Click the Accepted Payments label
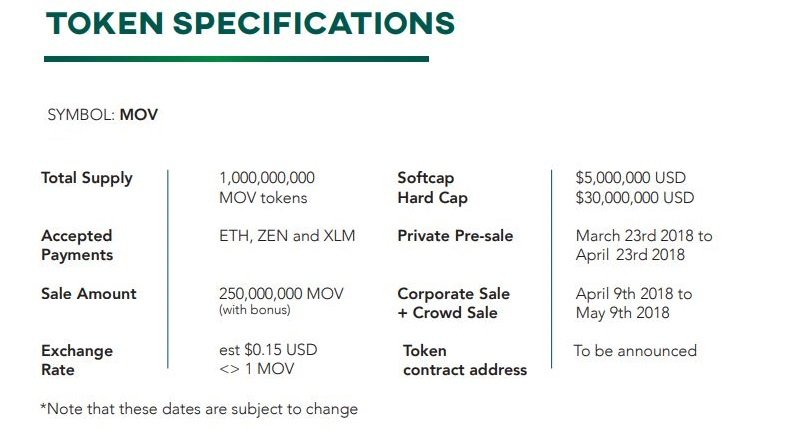Image resolution: width=788 pixels, height=440 pixels. click(77, 245)
